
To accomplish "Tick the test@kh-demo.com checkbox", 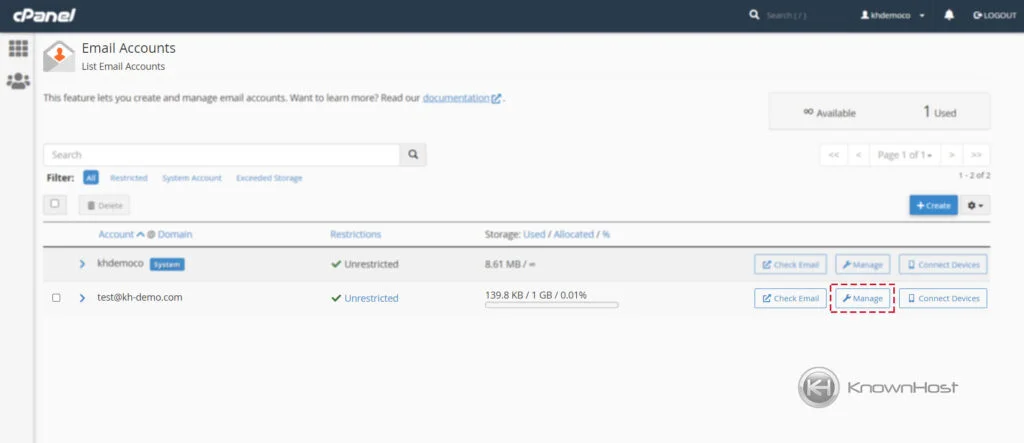I will tap(56, 298).
